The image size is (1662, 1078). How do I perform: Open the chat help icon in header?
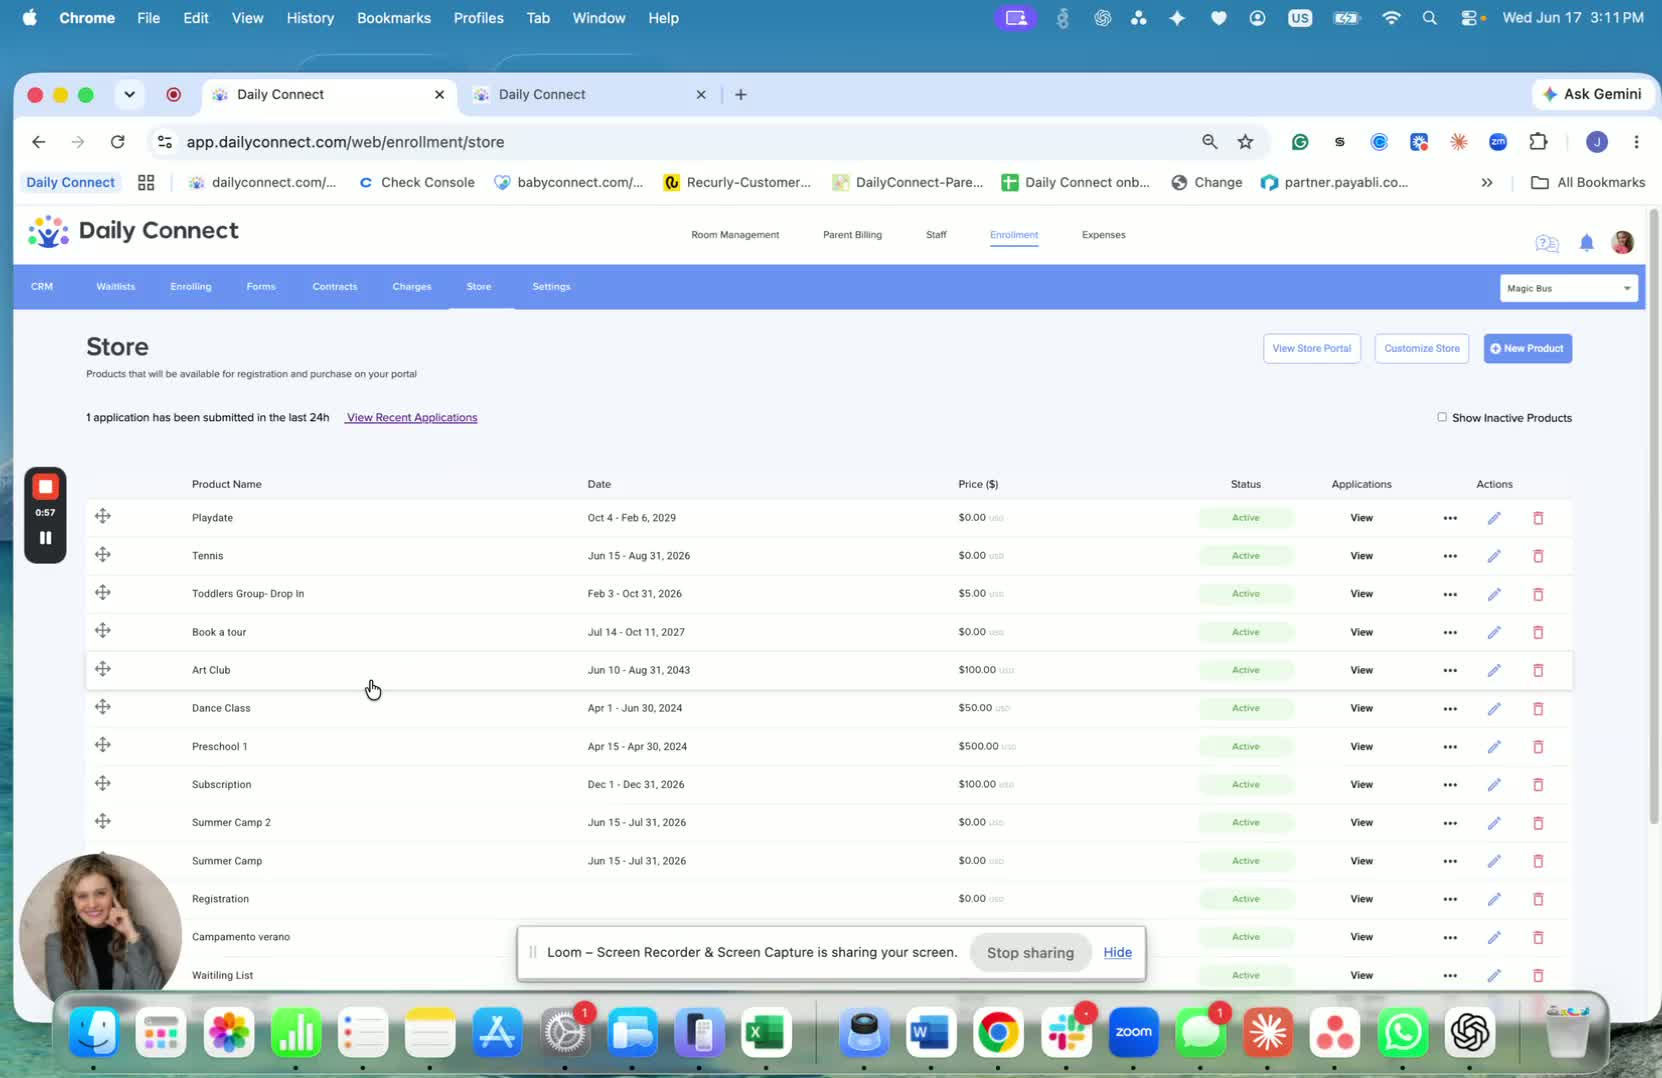[1546, 243]
